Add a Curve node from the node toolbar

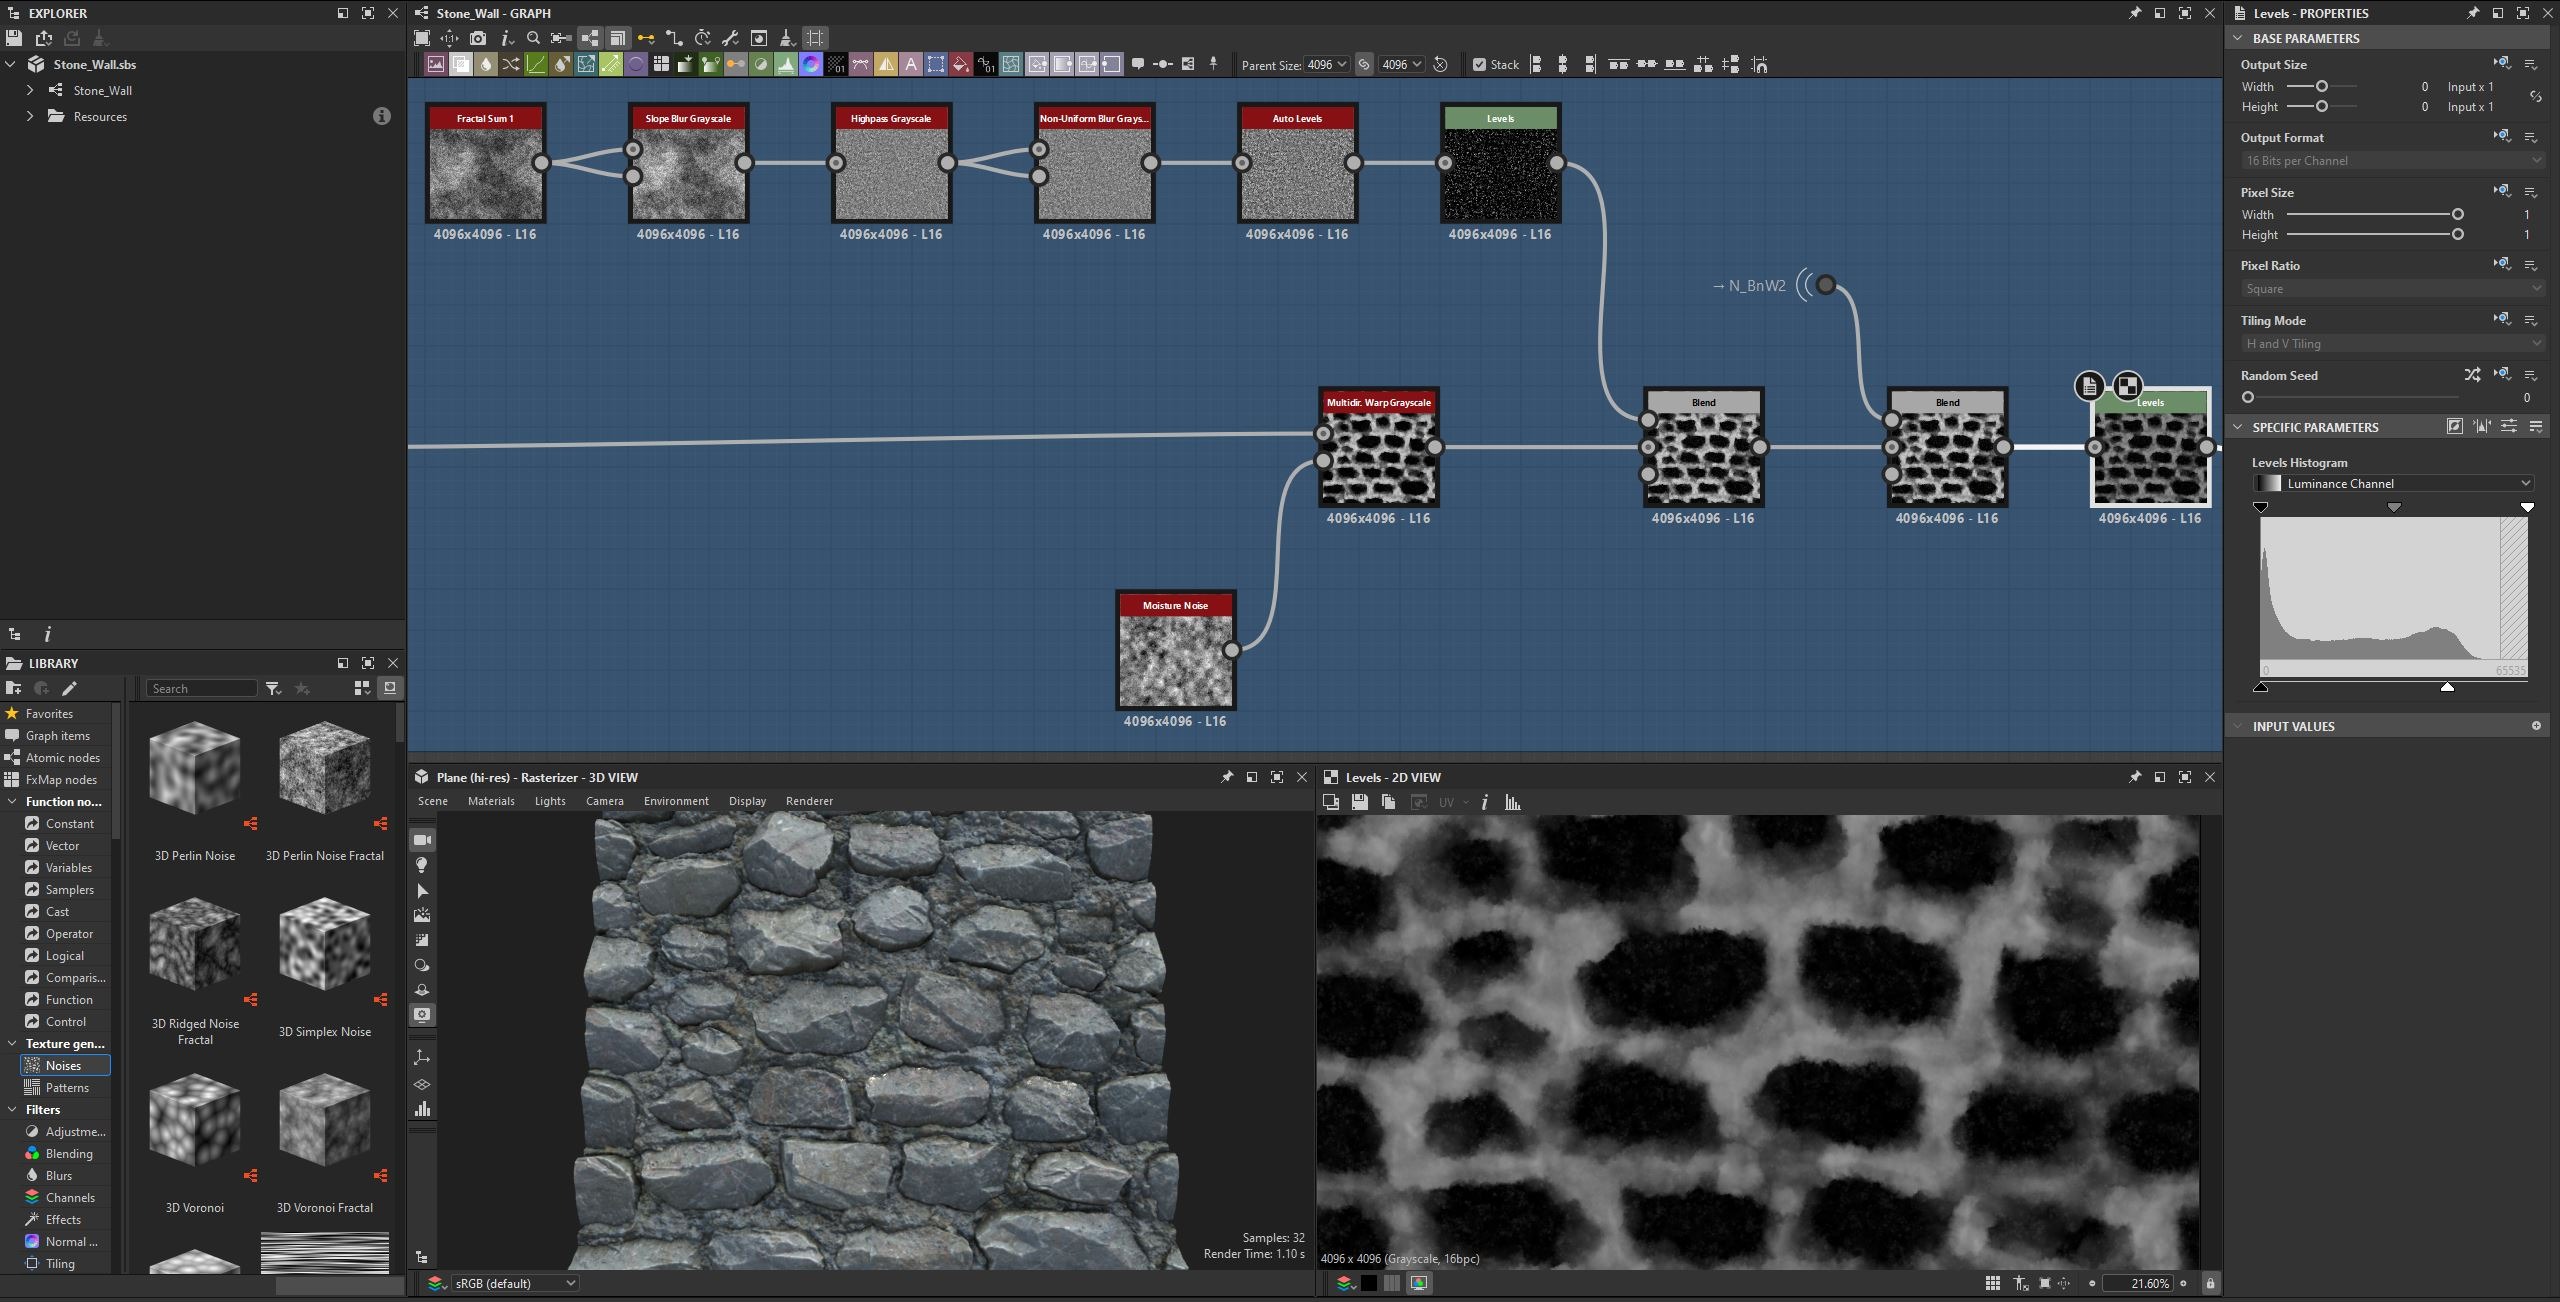[536, 65]
